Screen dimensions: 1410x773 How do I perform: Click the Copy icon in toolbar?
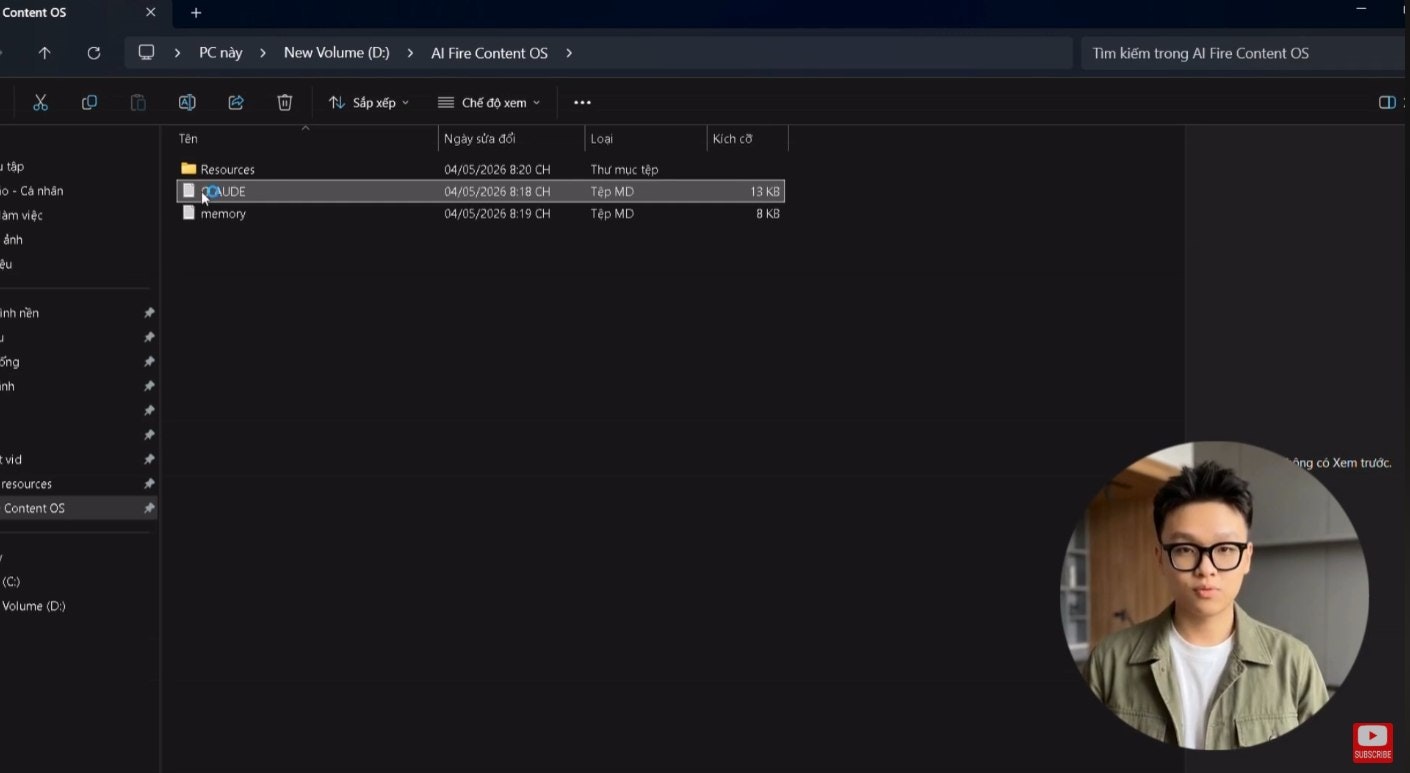click(89, 102)
